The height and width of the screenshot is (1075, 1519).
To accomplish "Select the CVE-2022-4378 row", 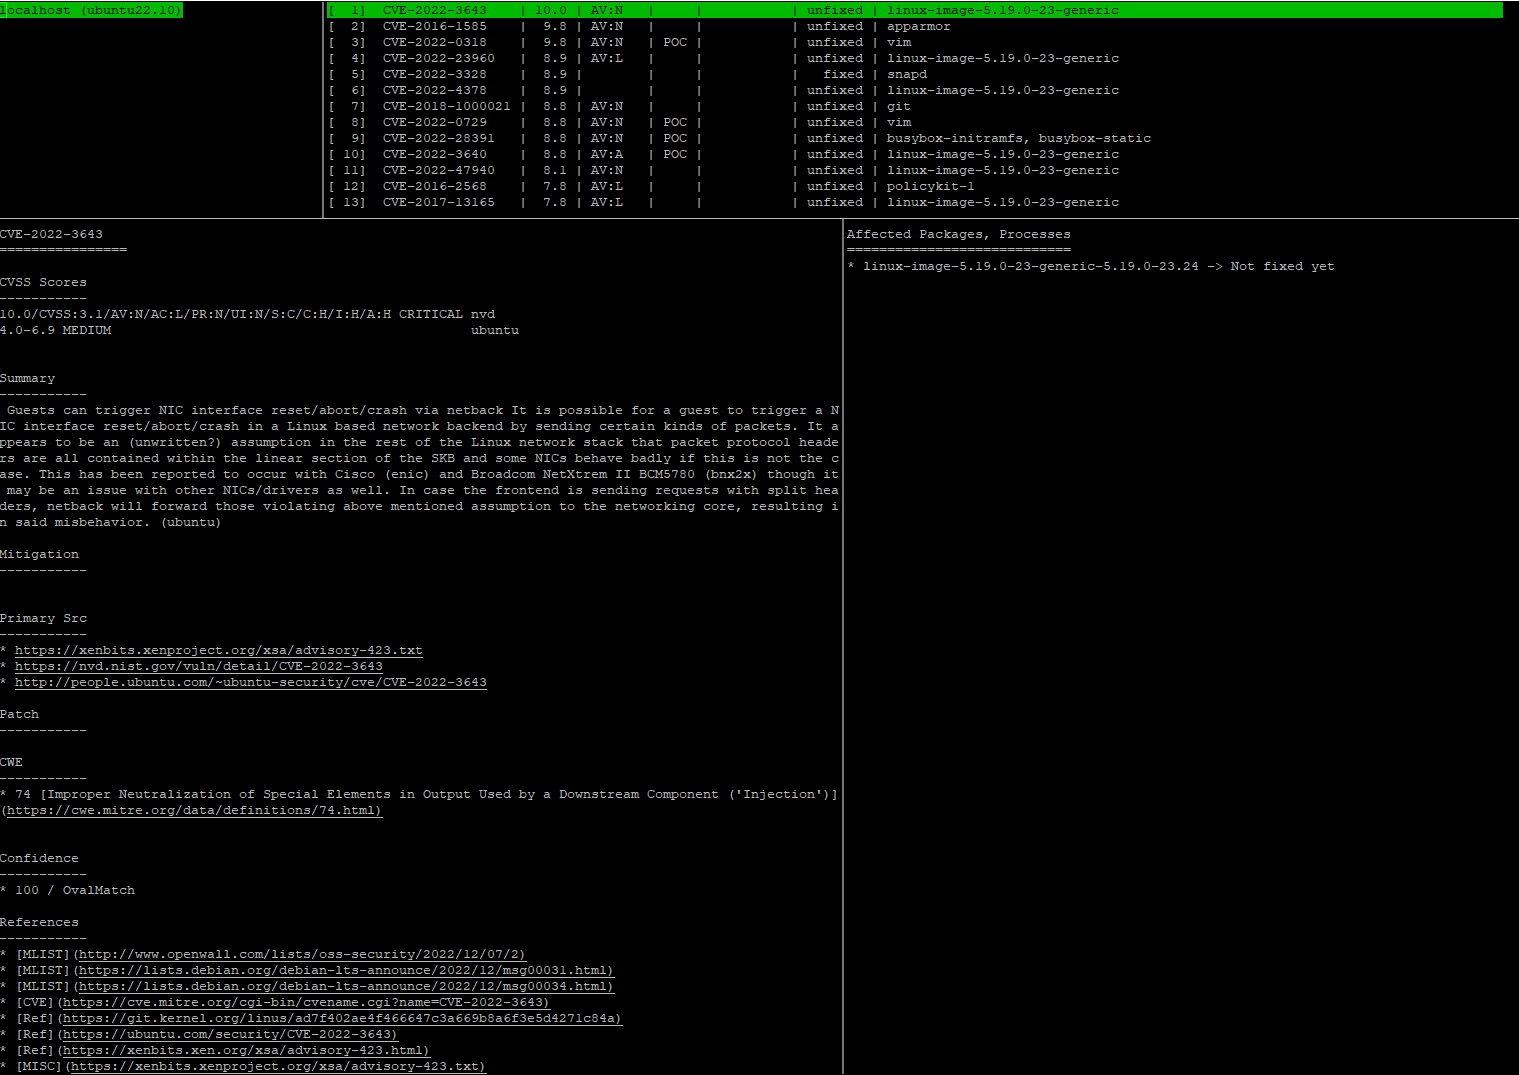I will pyautogui.click(x=915, y=90).
